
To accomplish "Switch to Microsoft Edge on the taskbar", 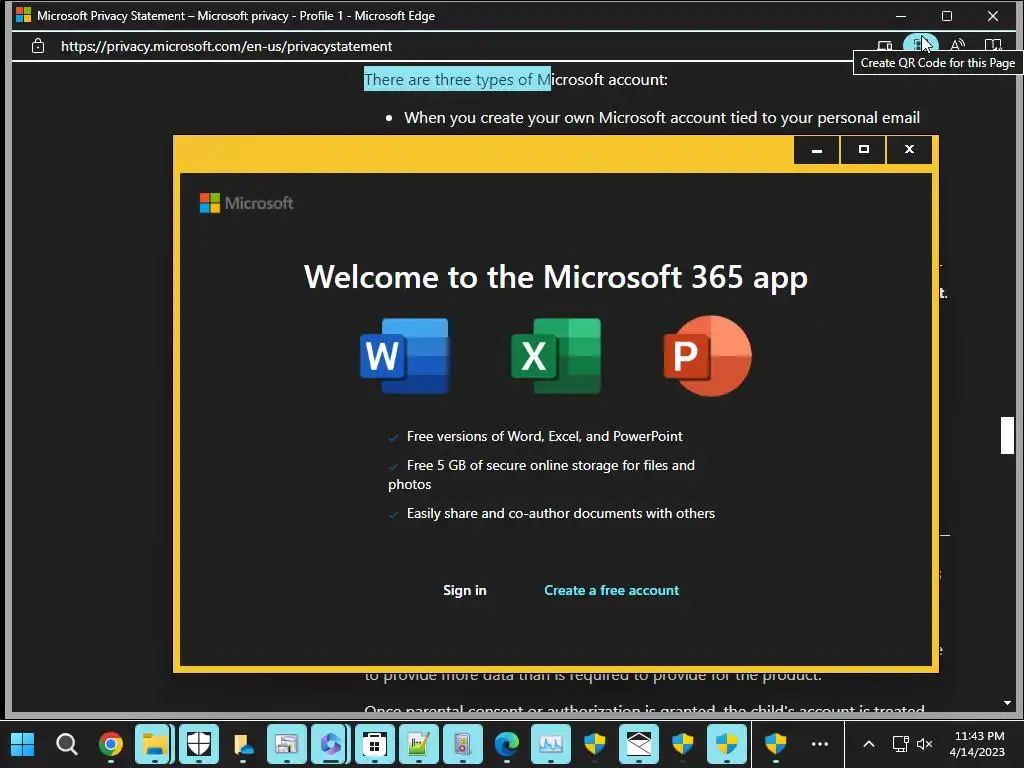I will point(507,744).
